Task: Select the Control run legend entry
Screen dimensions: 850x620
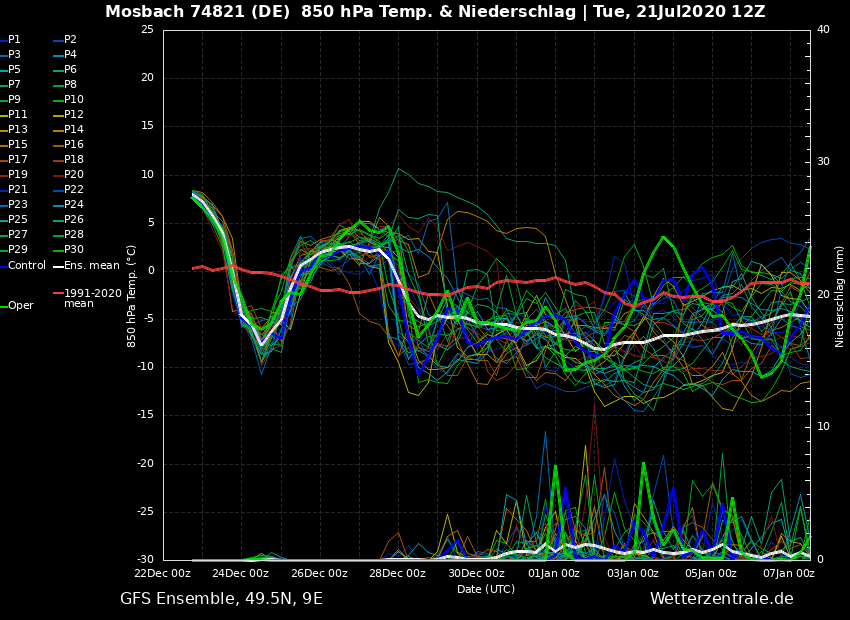Action: tap(27, 266)
